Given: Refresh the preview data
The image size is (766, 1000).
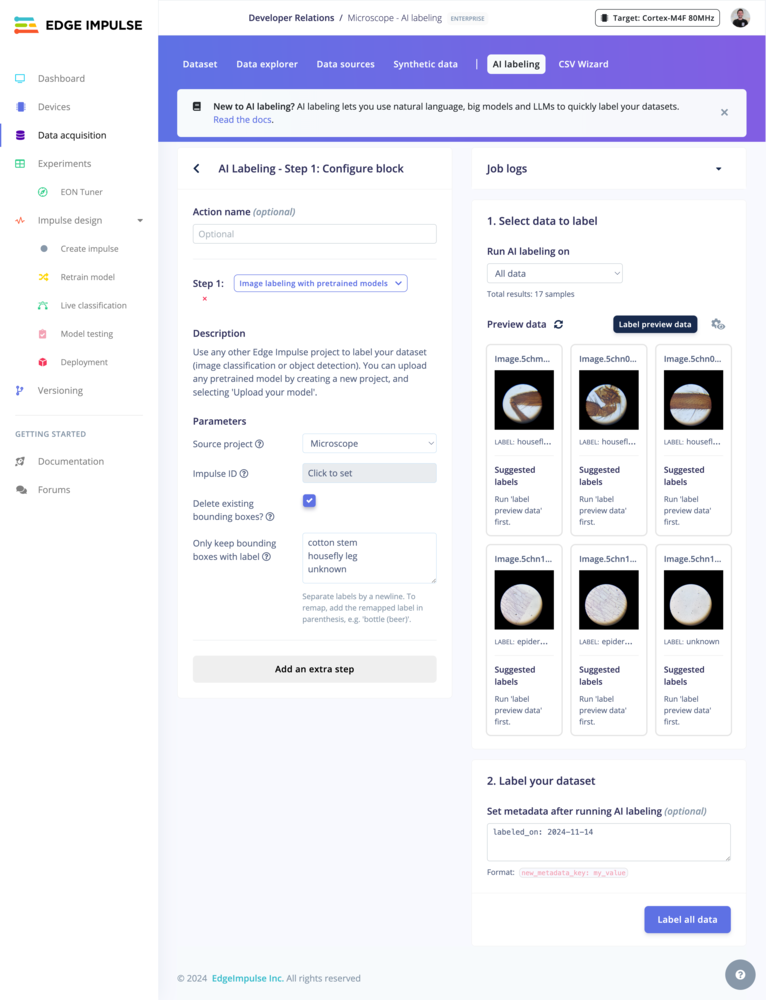Looking at the screenshot, I should pyautogui.click(x=559, y=324).
